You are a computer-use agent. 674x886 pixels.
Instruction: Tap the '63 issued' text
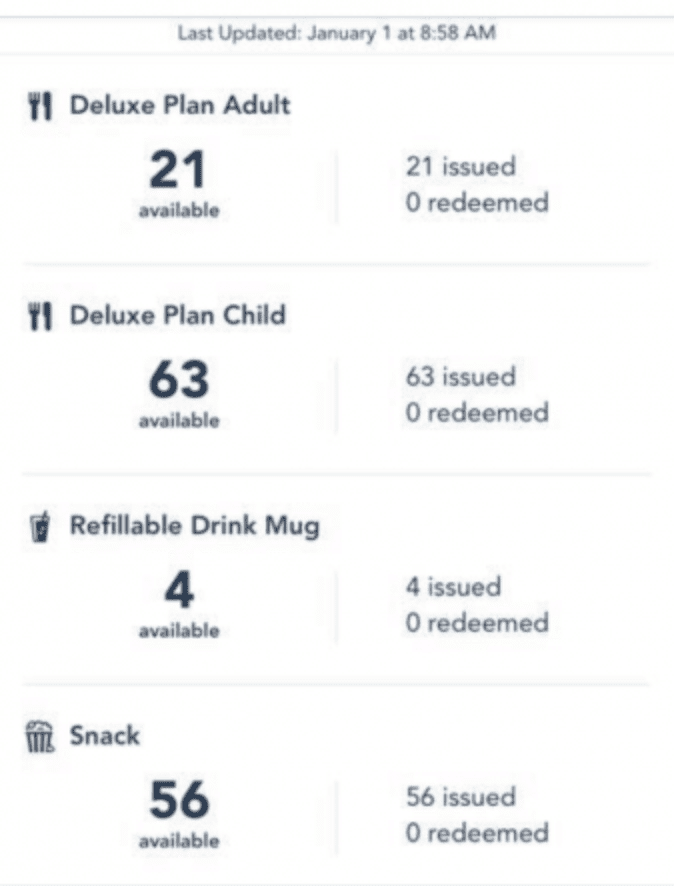[x=460, y=377]
